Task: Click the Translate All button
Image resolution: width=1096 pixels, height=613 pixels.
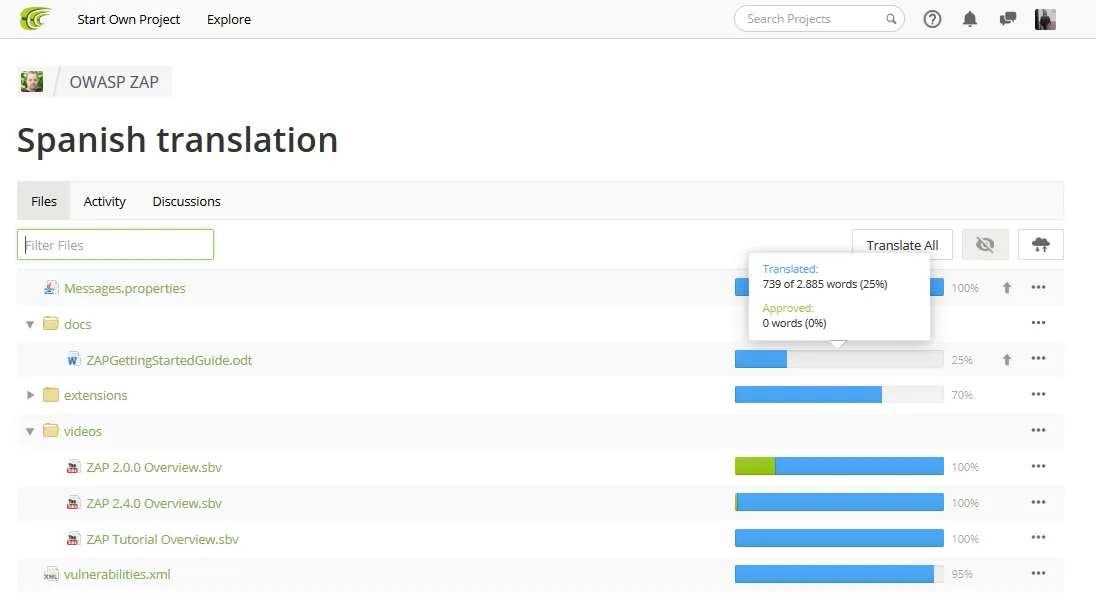Action: point(902,245)
